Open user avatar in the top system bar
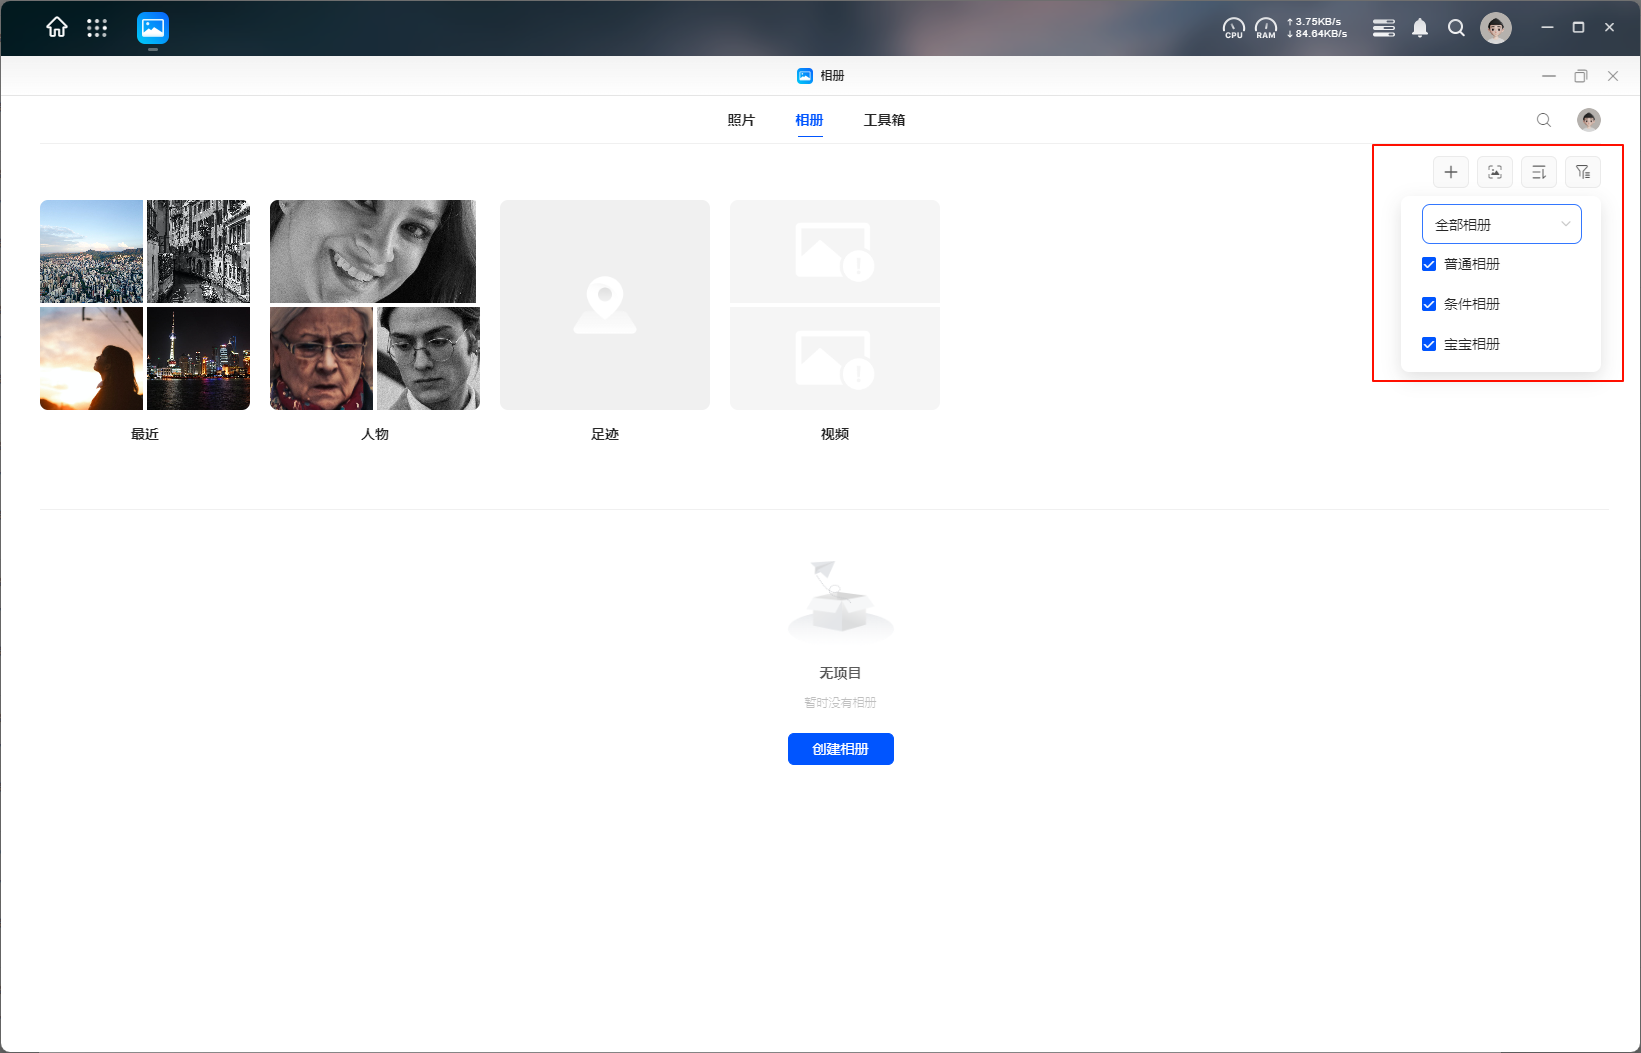Image resolution: width=1641 pixels, height=1053 pixels. point(1496,28)
